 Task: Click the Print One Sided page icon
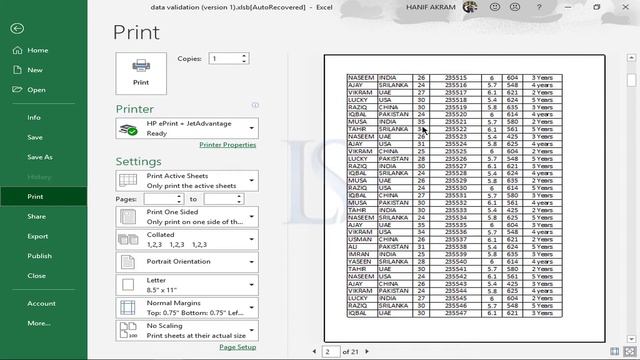click(128, 217)
